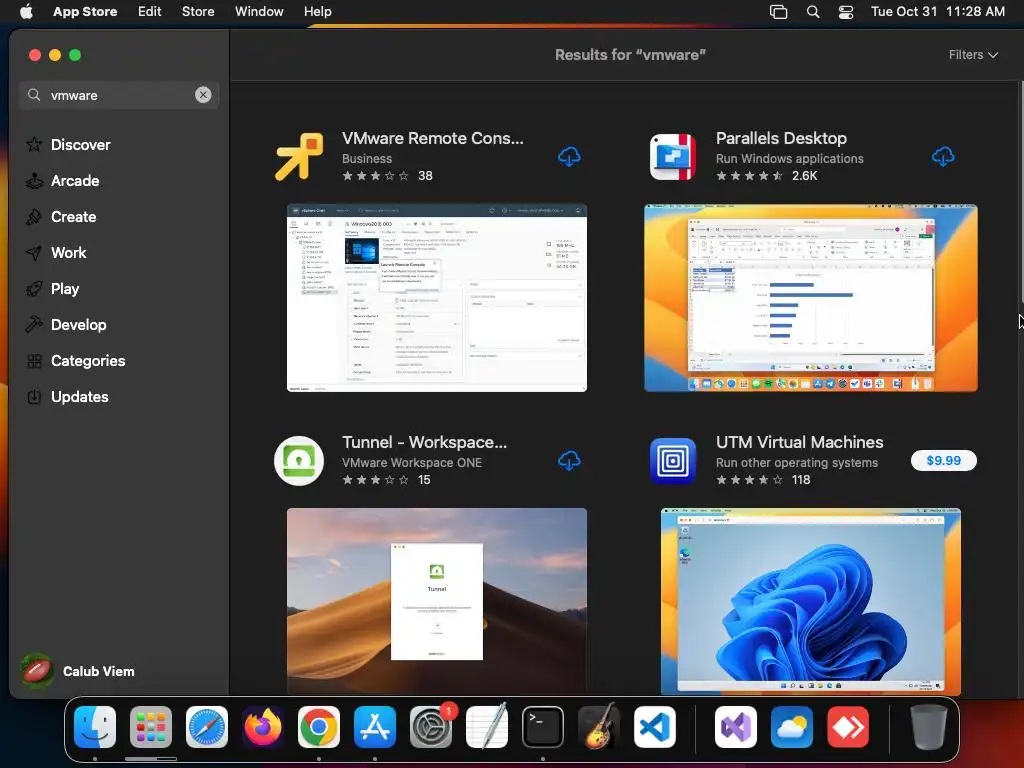The height and width of the screenshot is (768, 1024).
Task: Launch Visual Studio Code from the Dock
Action: (x=654, y=727)
